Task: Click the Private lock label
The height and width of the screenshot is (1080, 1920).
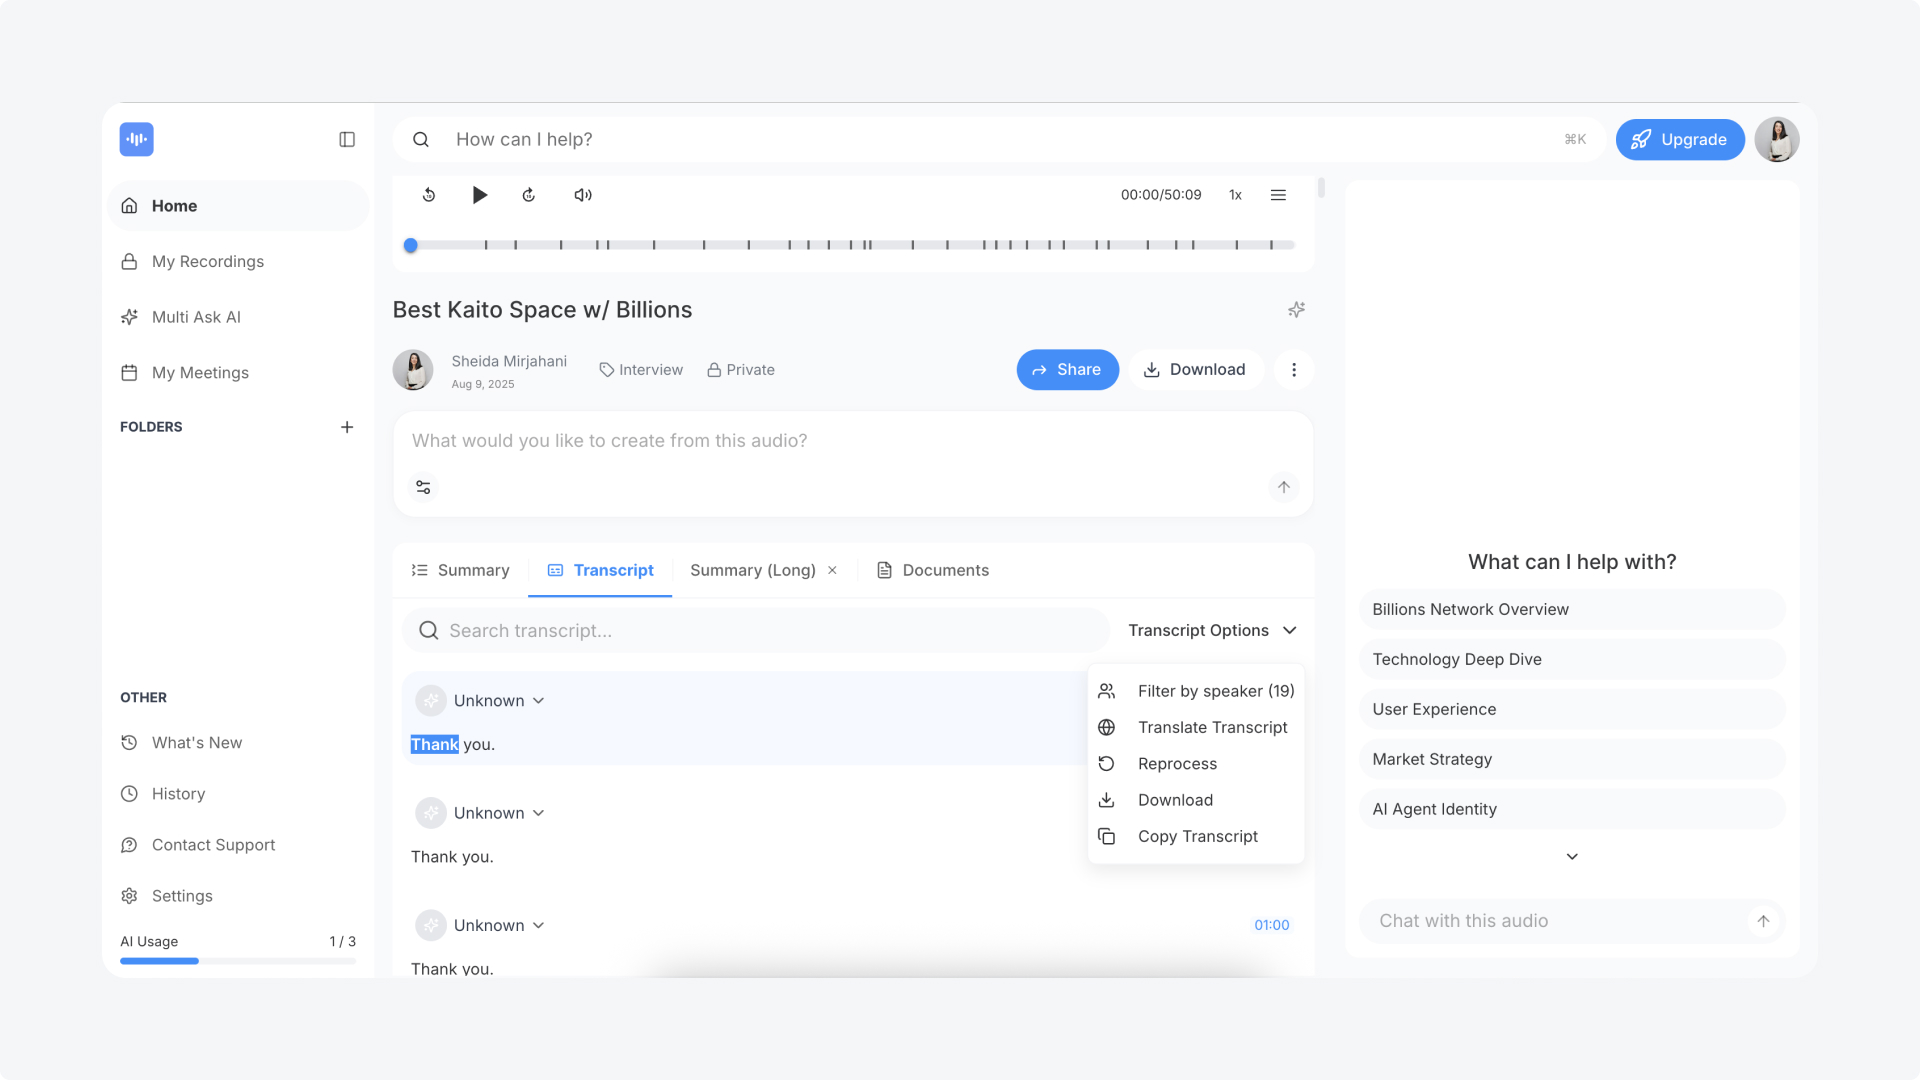Action: click(741, 370)
